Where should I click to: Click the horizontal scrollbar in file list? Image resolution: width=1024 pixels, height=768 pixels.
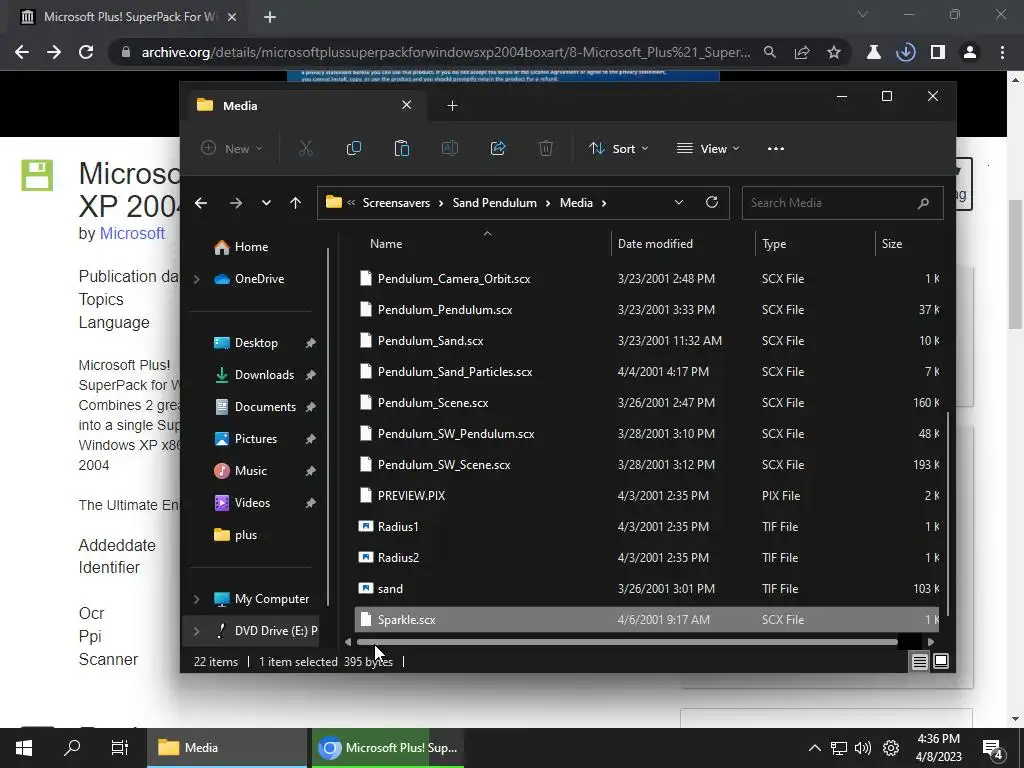point(627,642)
